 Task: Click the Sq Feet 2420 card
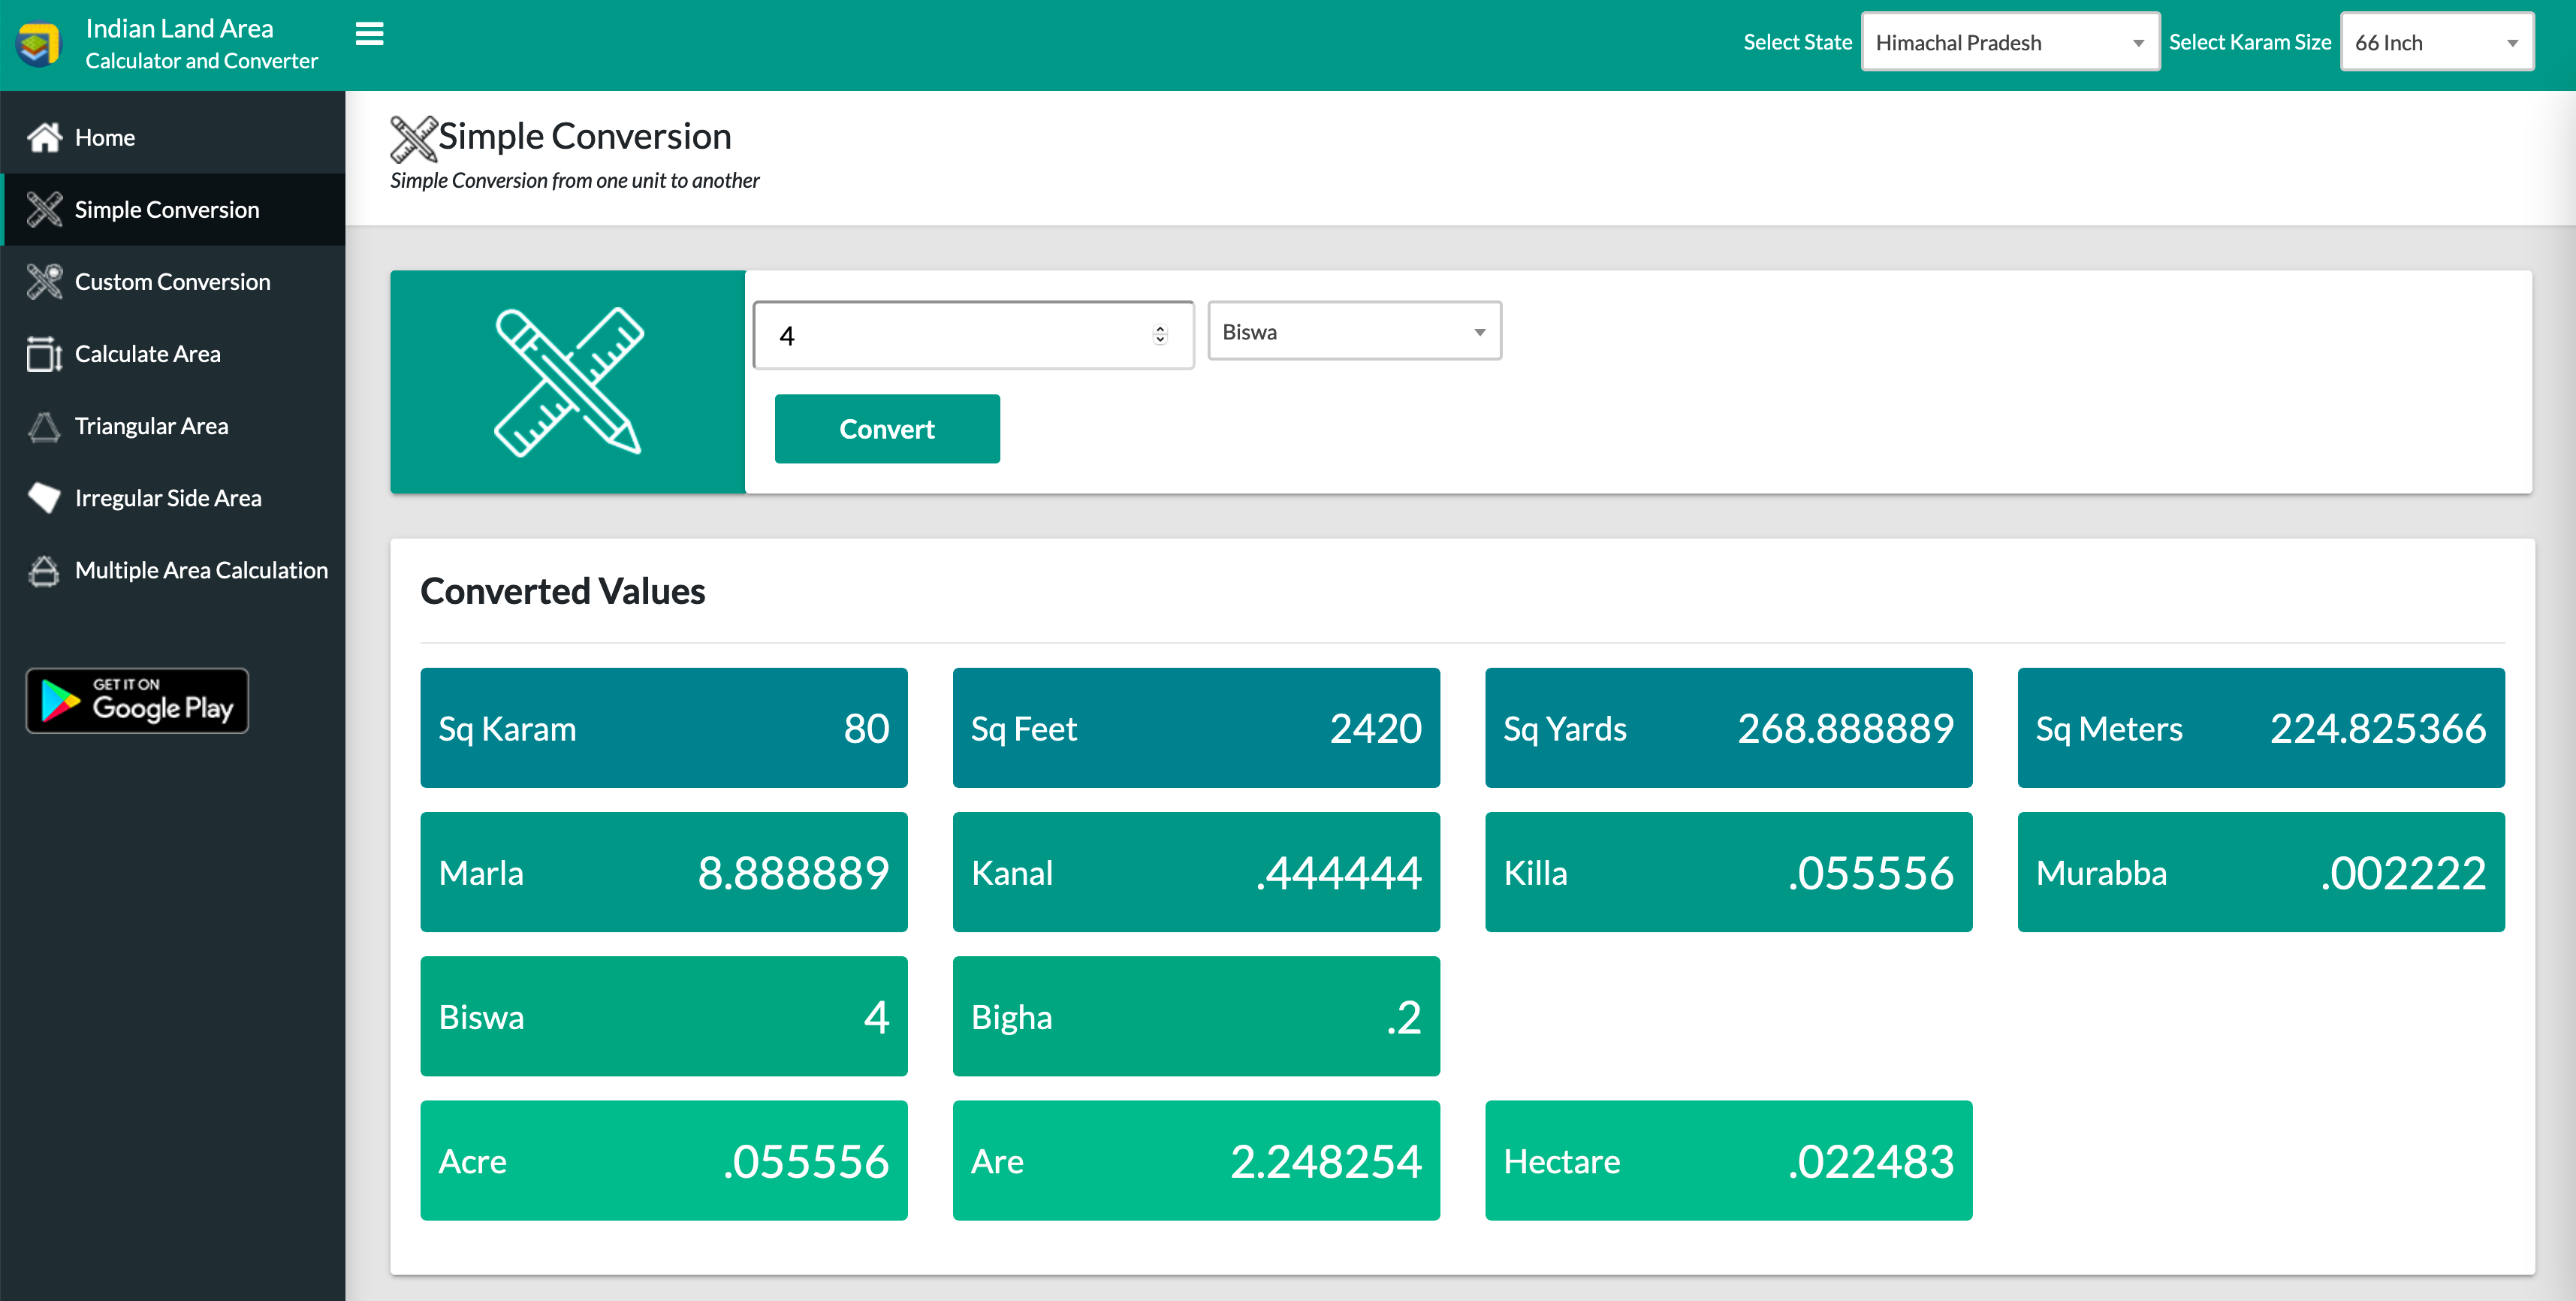[x=1196, y=728]
